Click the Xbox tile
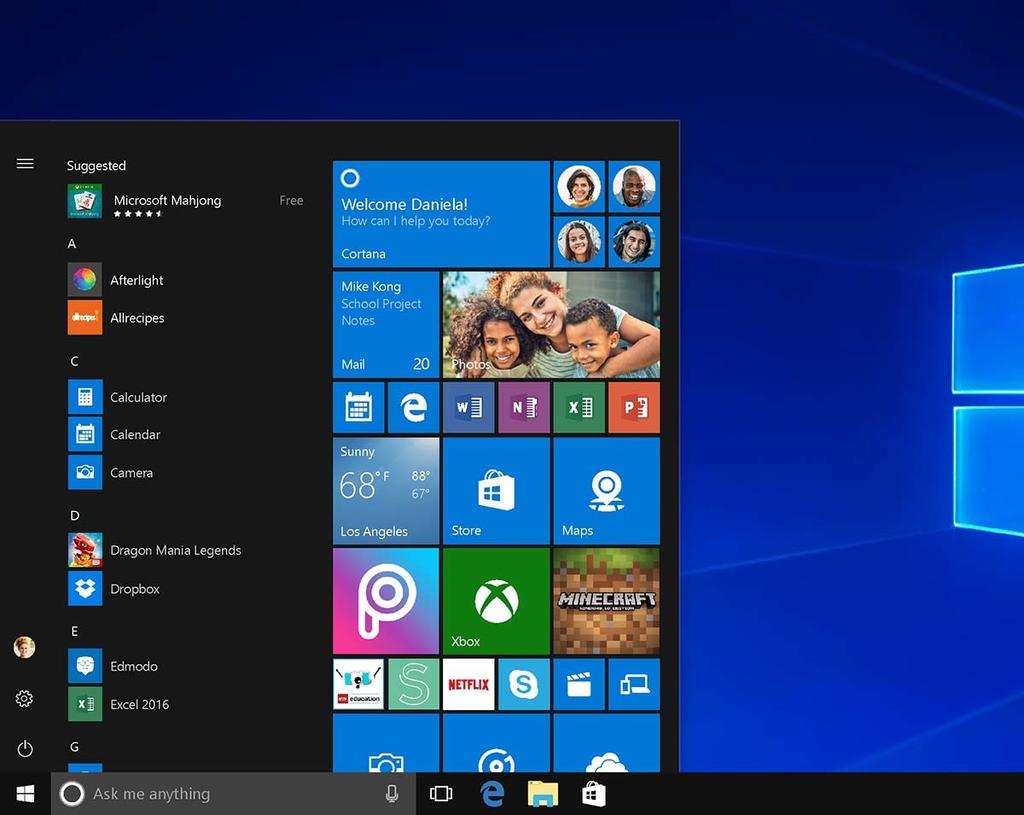Viewport: 1024px width, 815px height. [496, 601]
